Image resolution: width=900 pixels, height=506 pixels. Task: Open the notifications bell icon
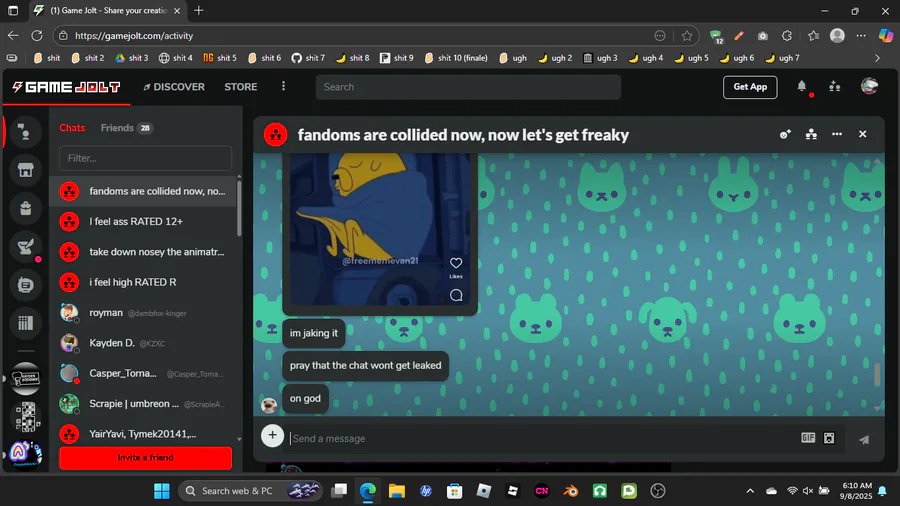802,87
